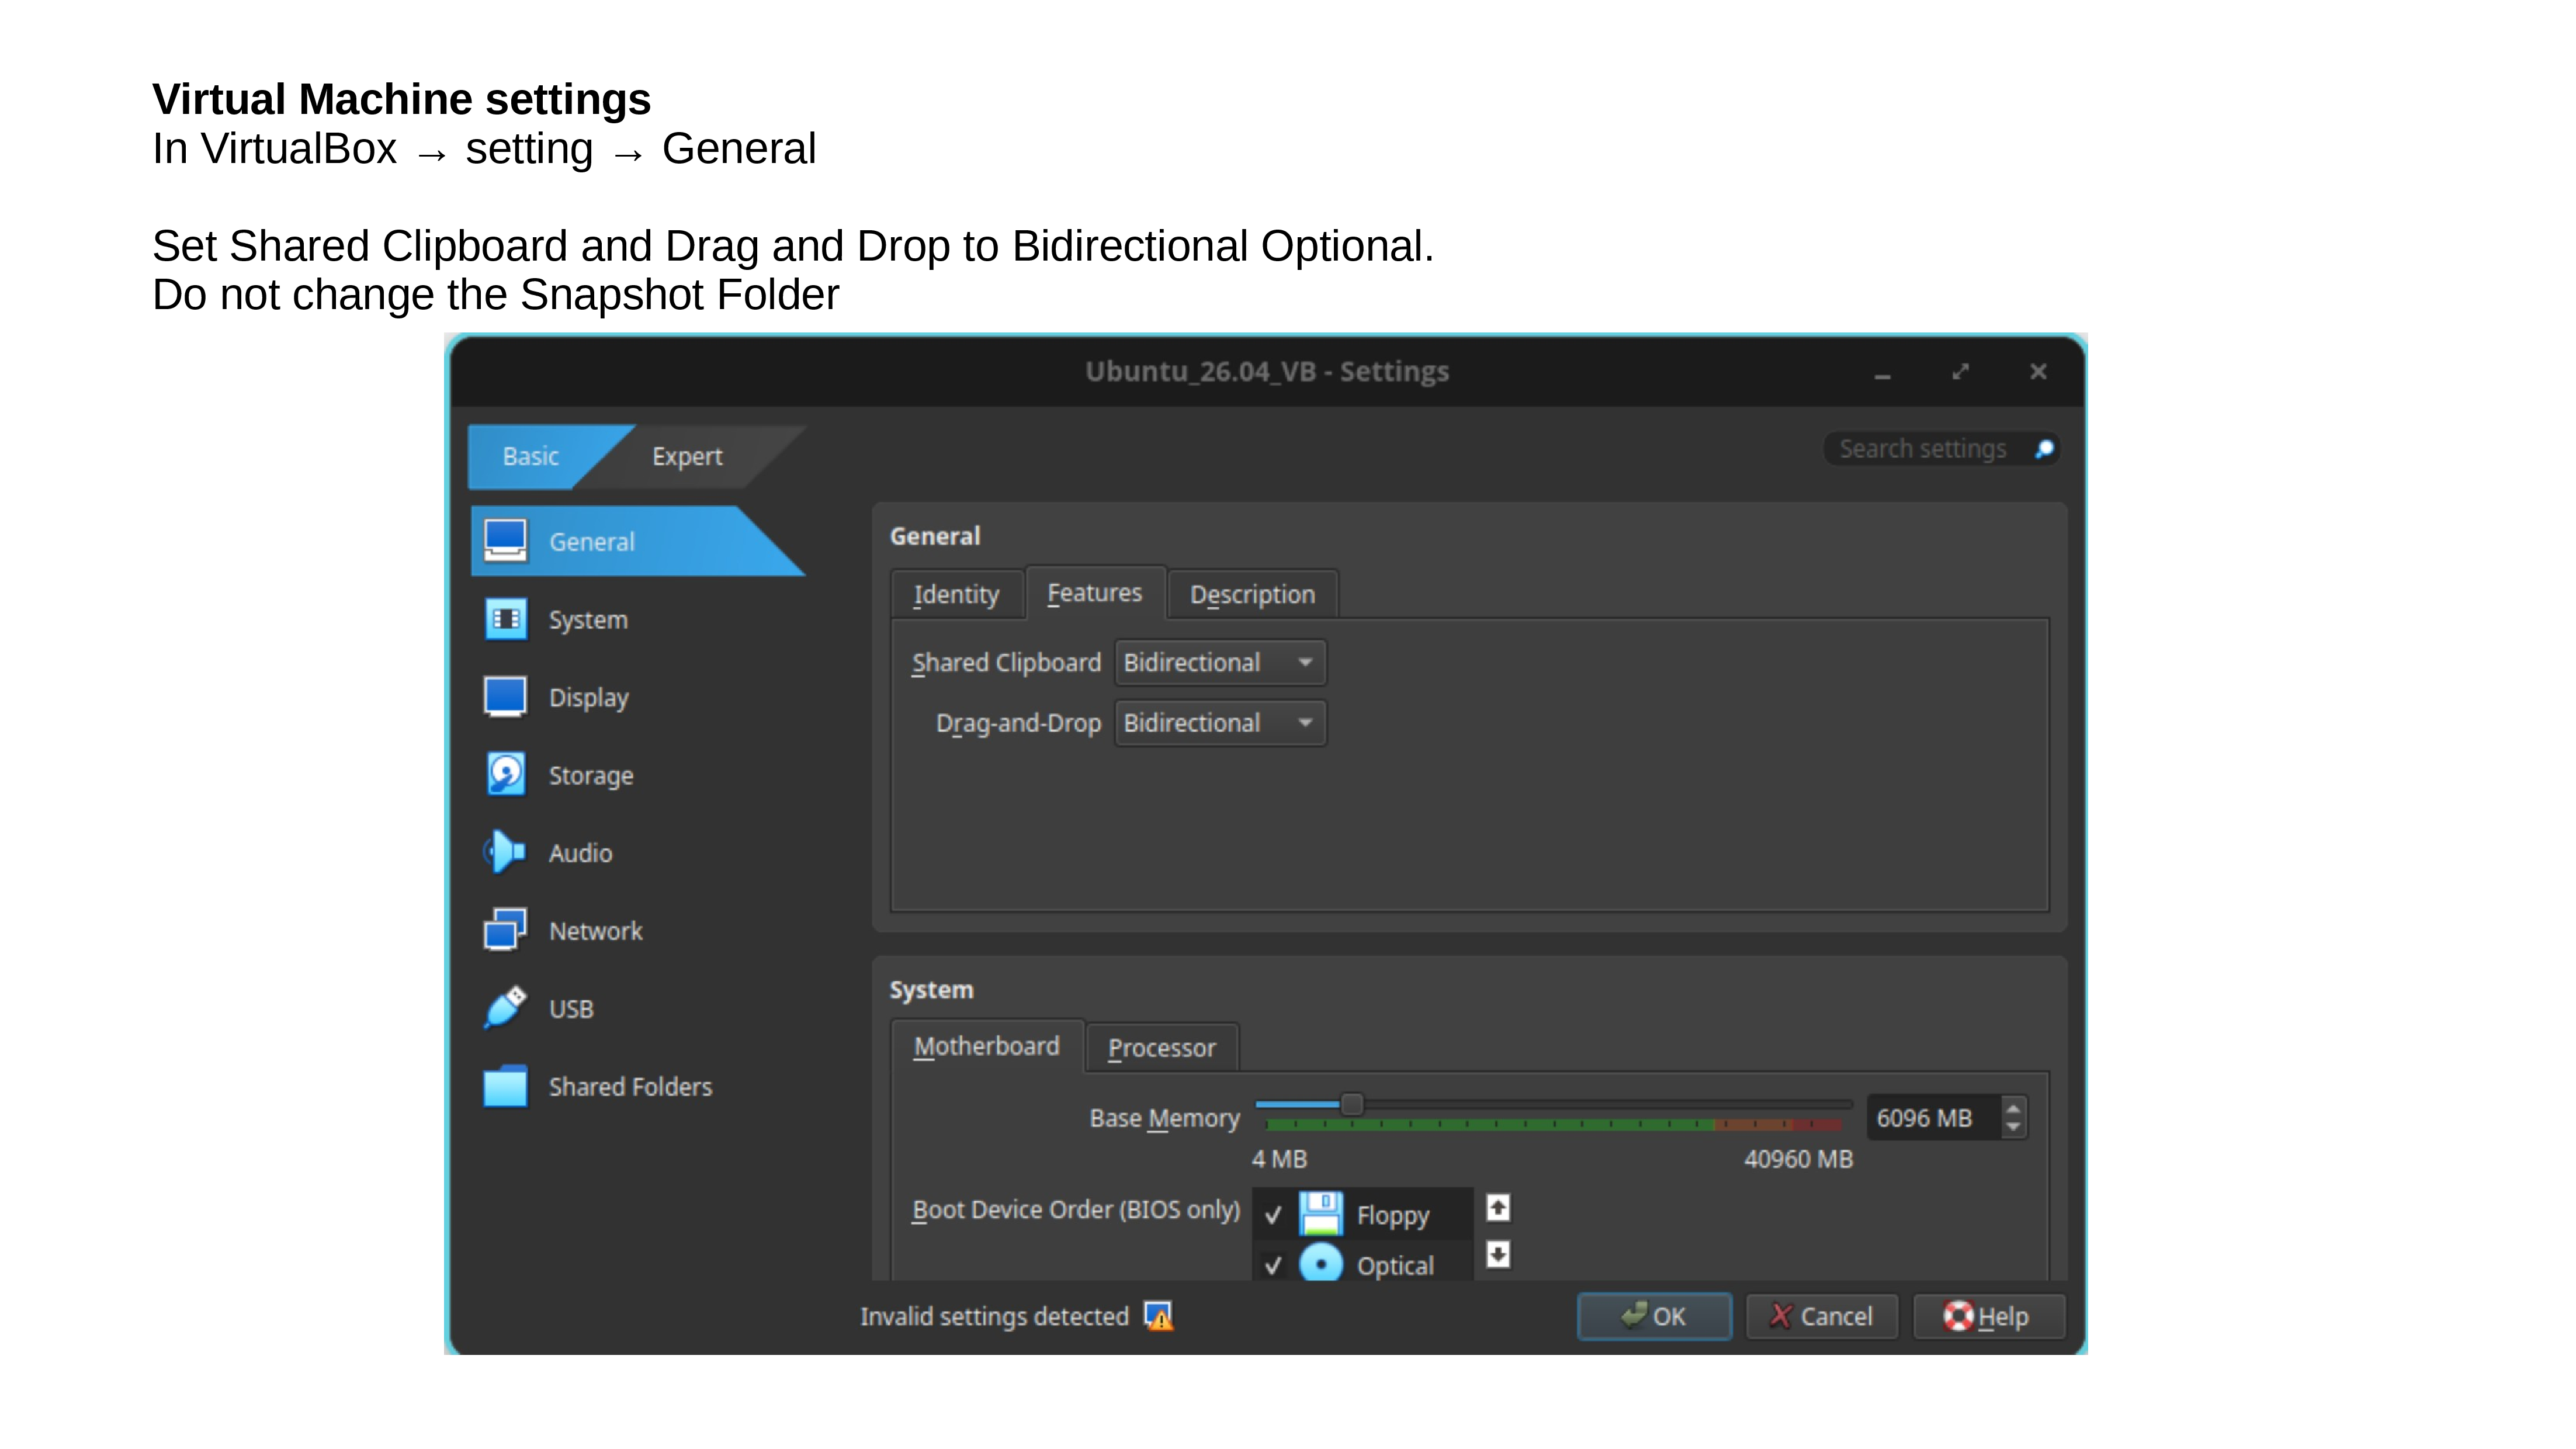Decrease Base Memory with down stepper
The image size is (2576, 1449).
point(2013,1128)
